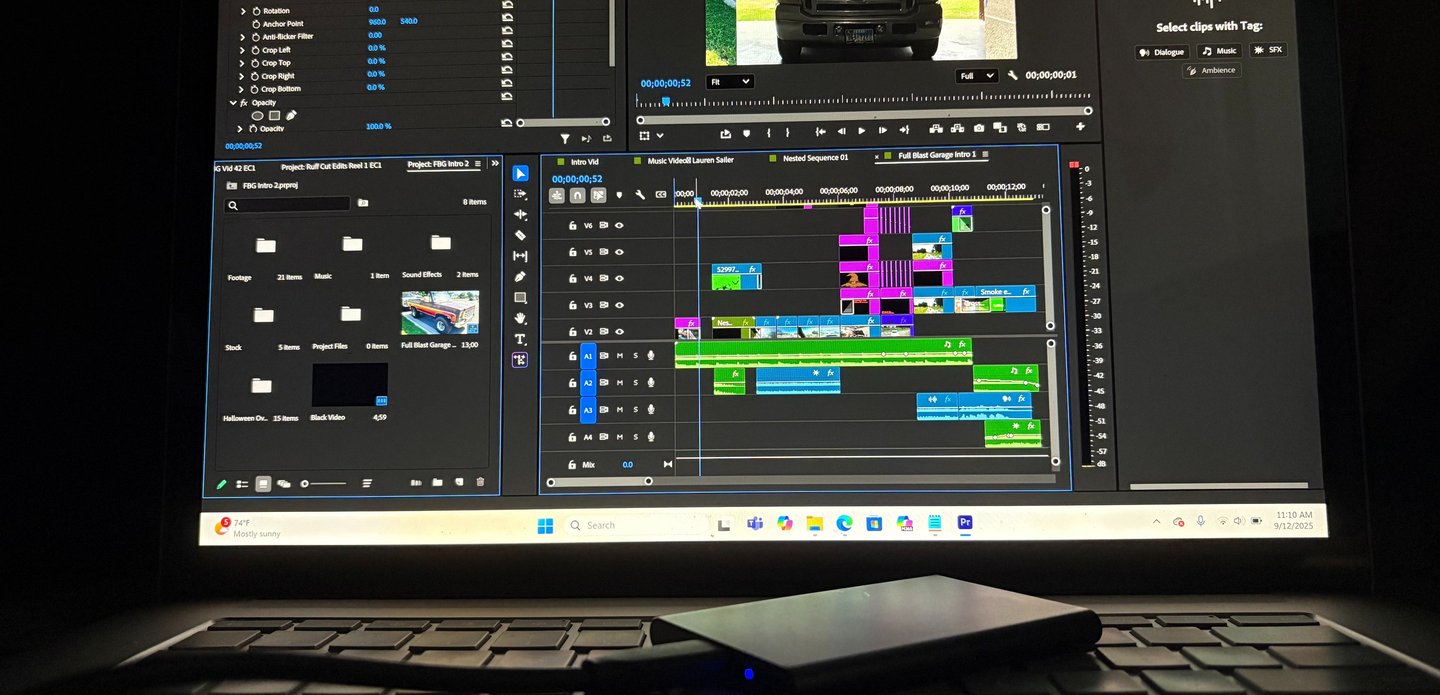
Task: Delete selected item with trash icon
Action: [x=480, y=482]
